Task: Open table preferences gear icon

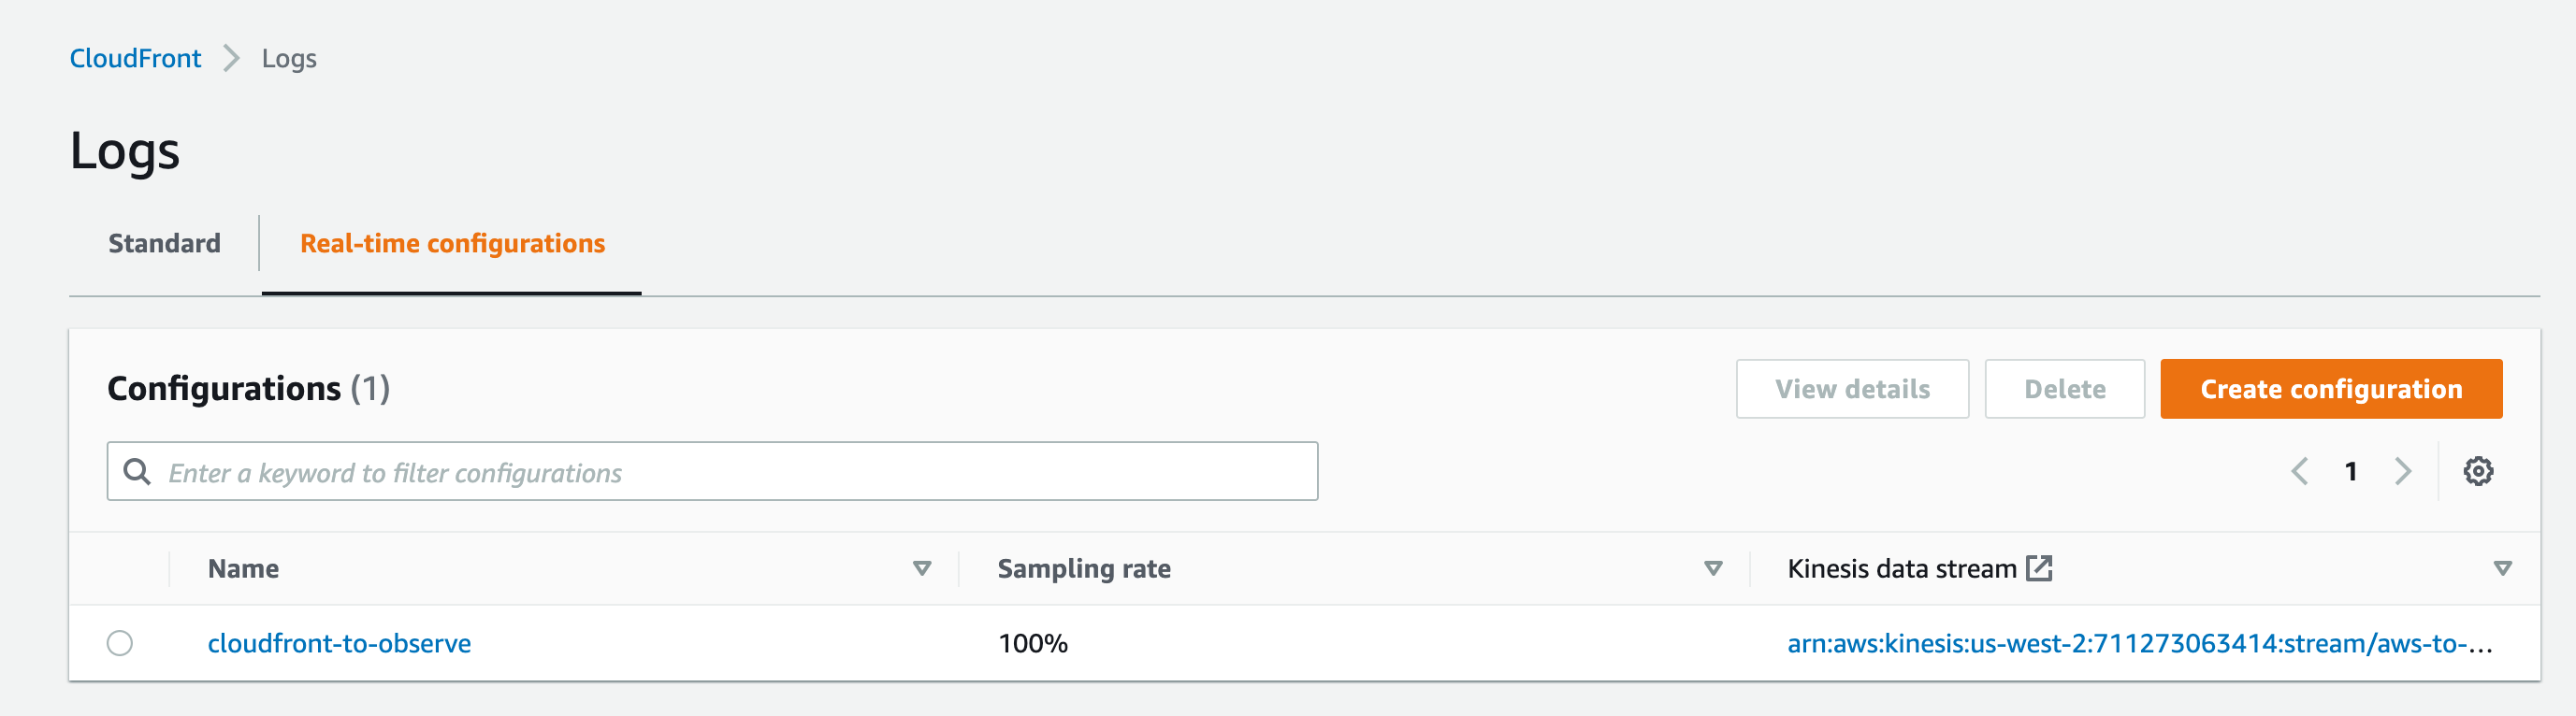Action: [2478, 471]
